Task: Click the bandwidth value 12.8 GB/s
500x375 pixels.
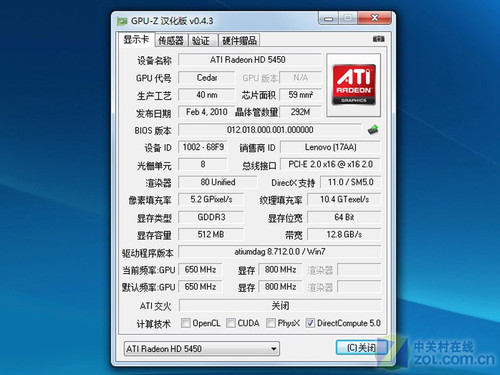Action: coord(344,235)
